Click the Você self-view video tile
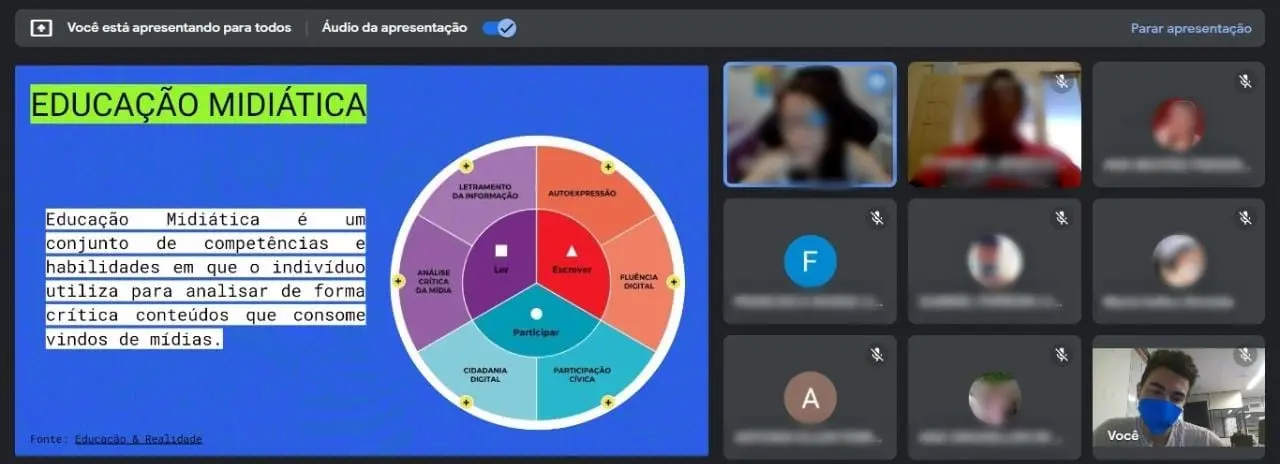 pyautogui.click(x=1164, y=398)
